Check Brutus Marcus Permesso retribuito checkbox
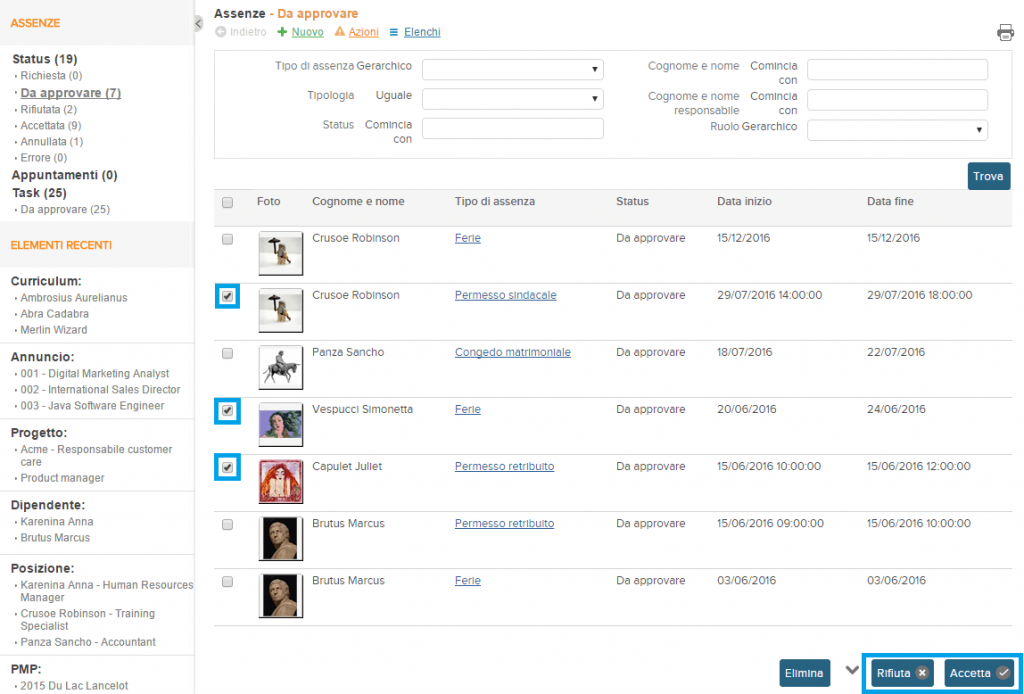1024x694 pixels. pos(227,525)
